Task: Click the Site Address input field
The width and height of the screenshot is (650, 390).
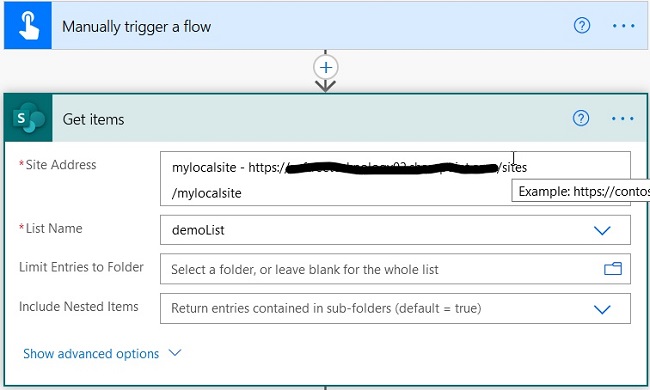Action: tap(395, 179)
